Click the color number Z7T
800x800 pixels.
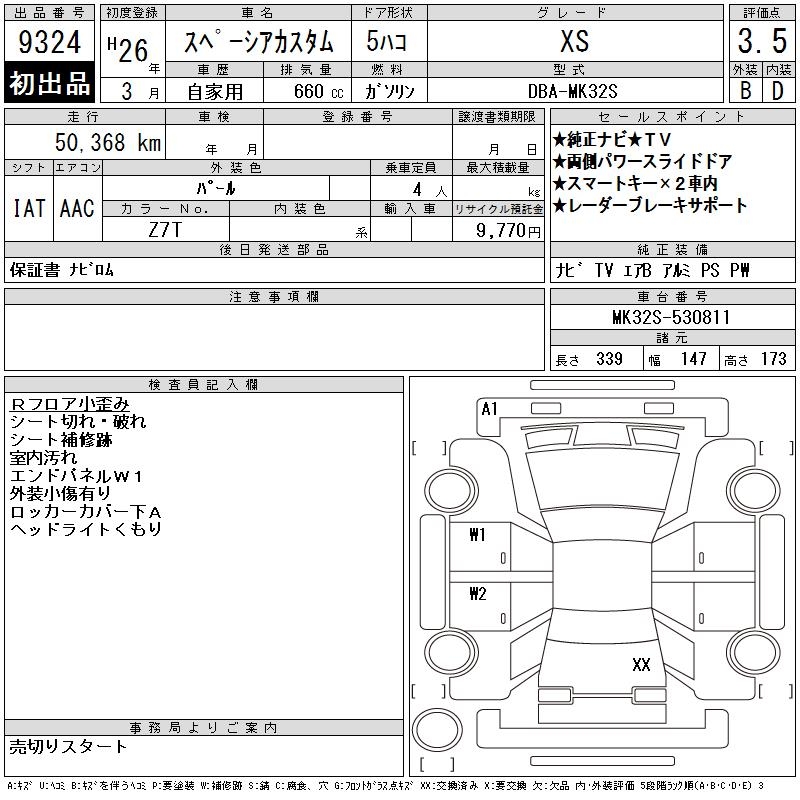tap(165, 230)
